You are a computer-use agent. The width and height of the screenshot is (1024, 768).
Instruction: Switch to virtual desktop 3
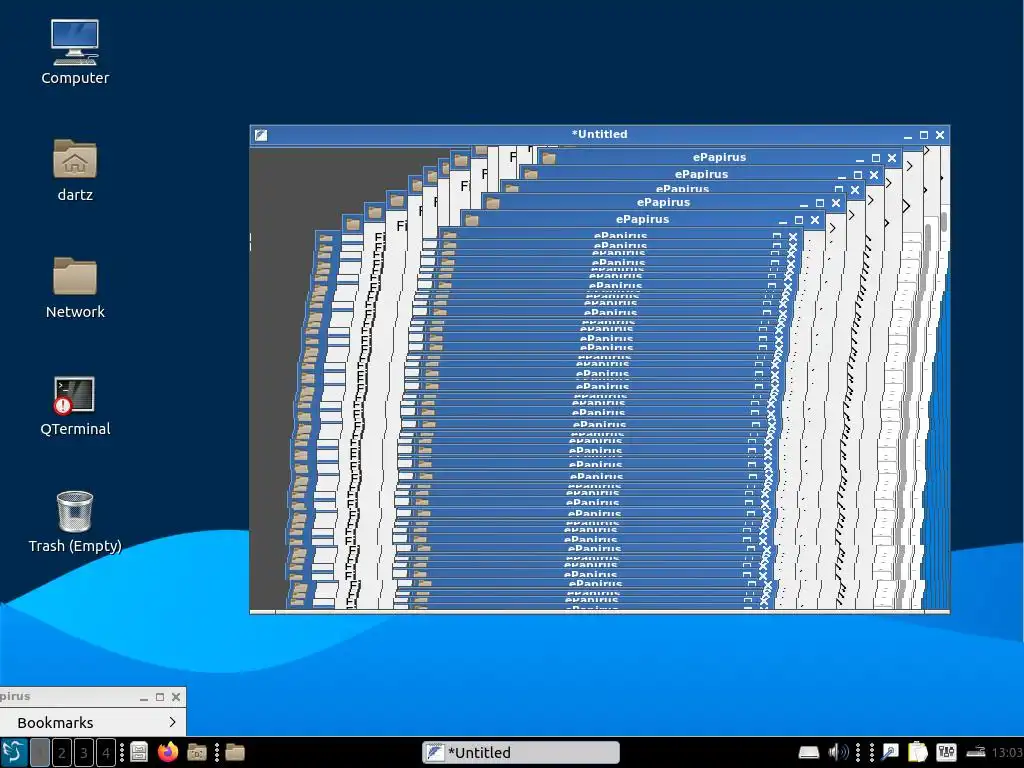(x=84, y=752)
